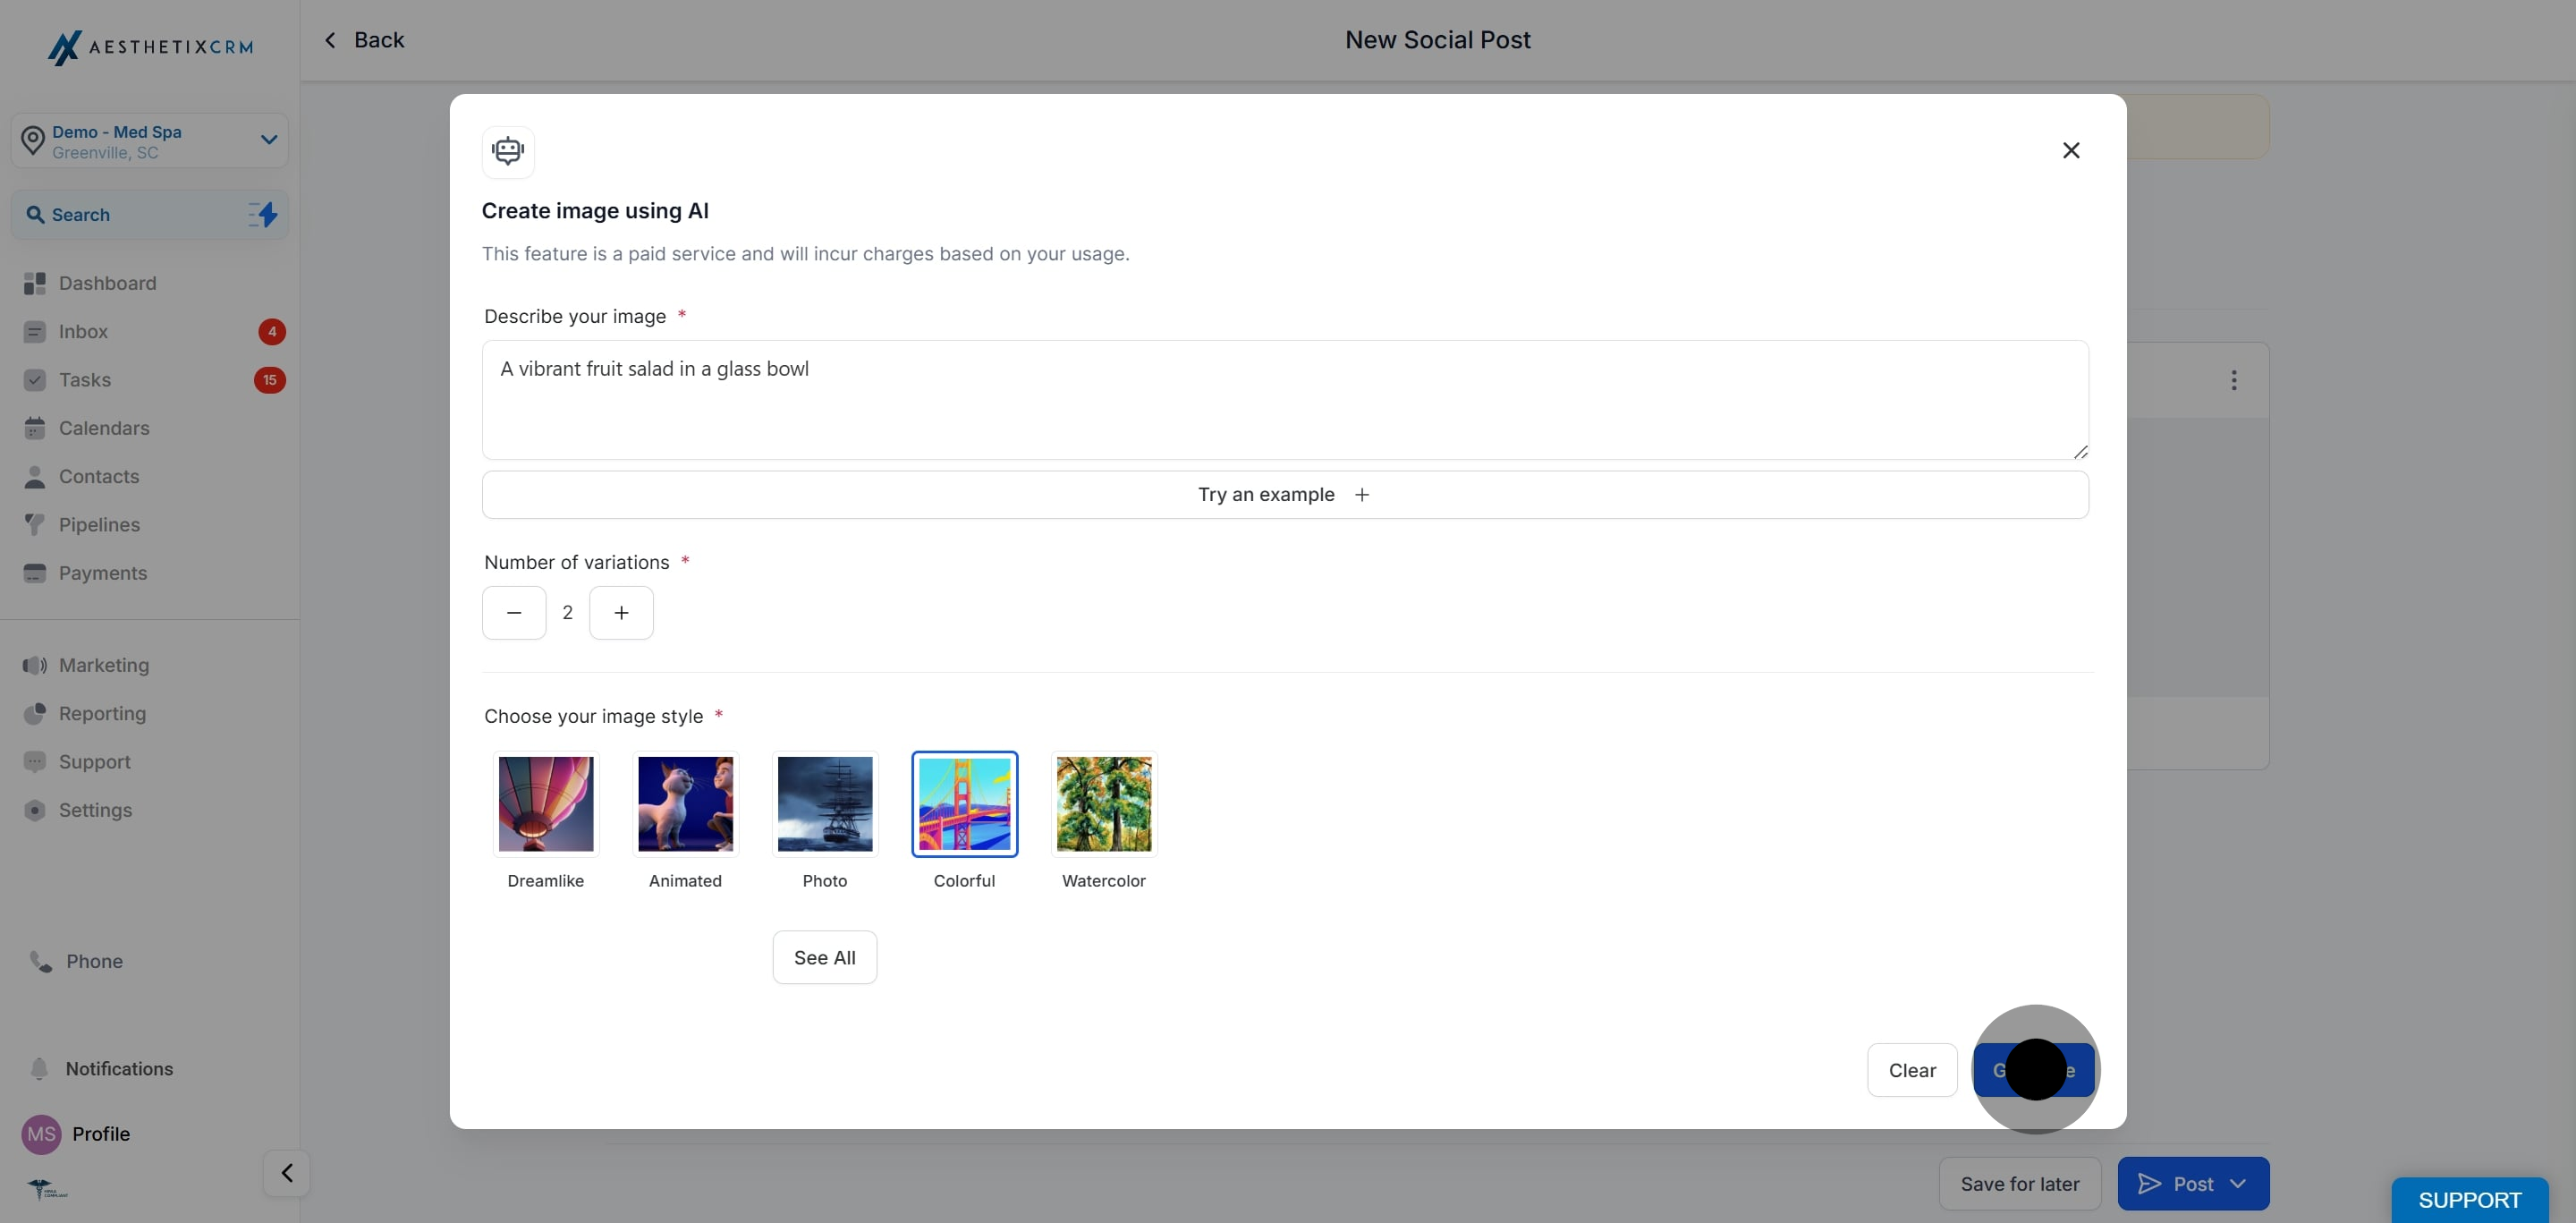Click the three-dot menu icon on the post card
Image resolution: width=2576 pixels, height=1223 pixels.
[x=2233, y=380]
